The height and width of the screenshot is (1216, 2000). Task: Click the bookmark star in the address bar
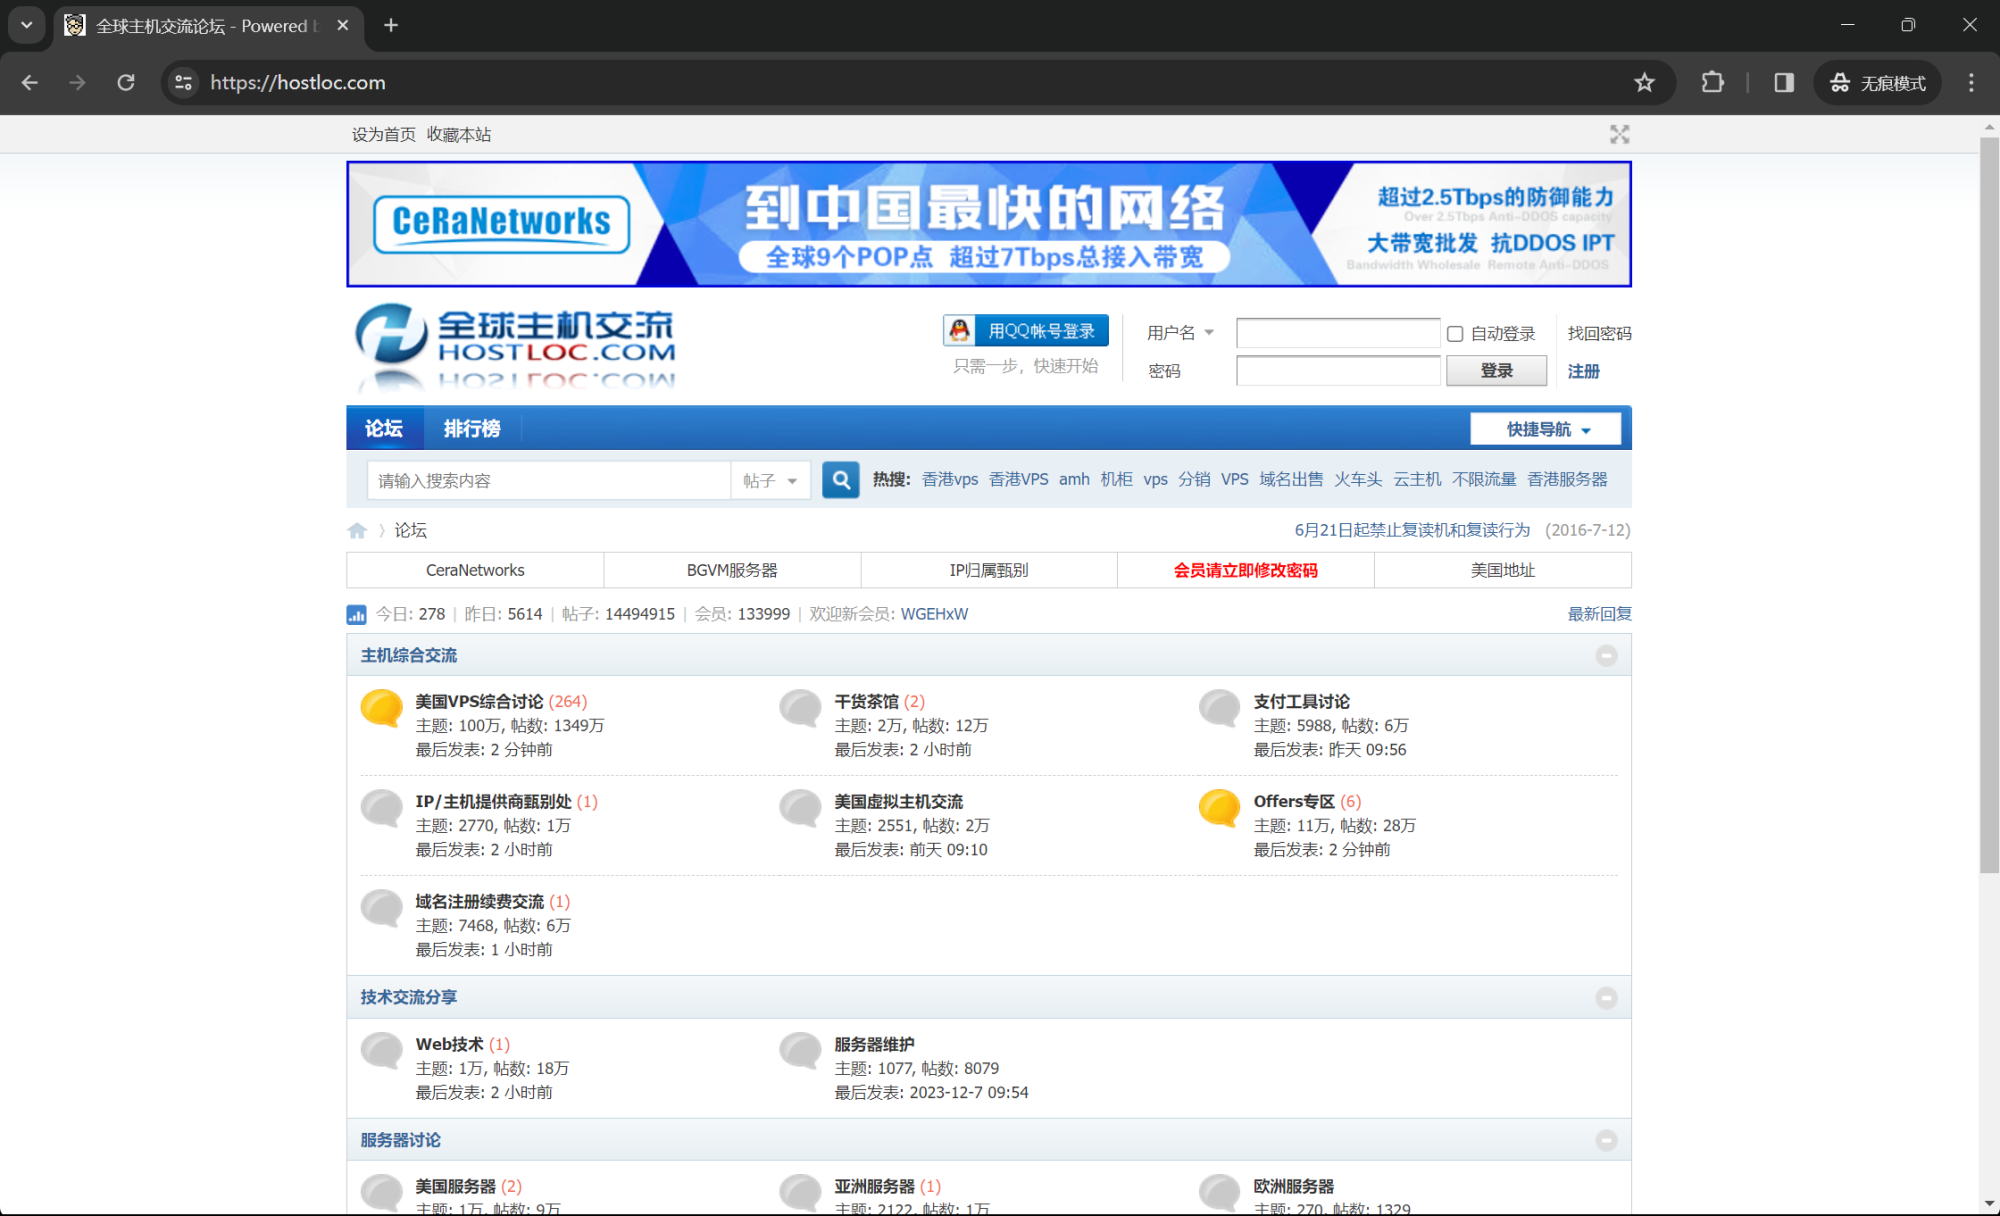point(1644,83)
